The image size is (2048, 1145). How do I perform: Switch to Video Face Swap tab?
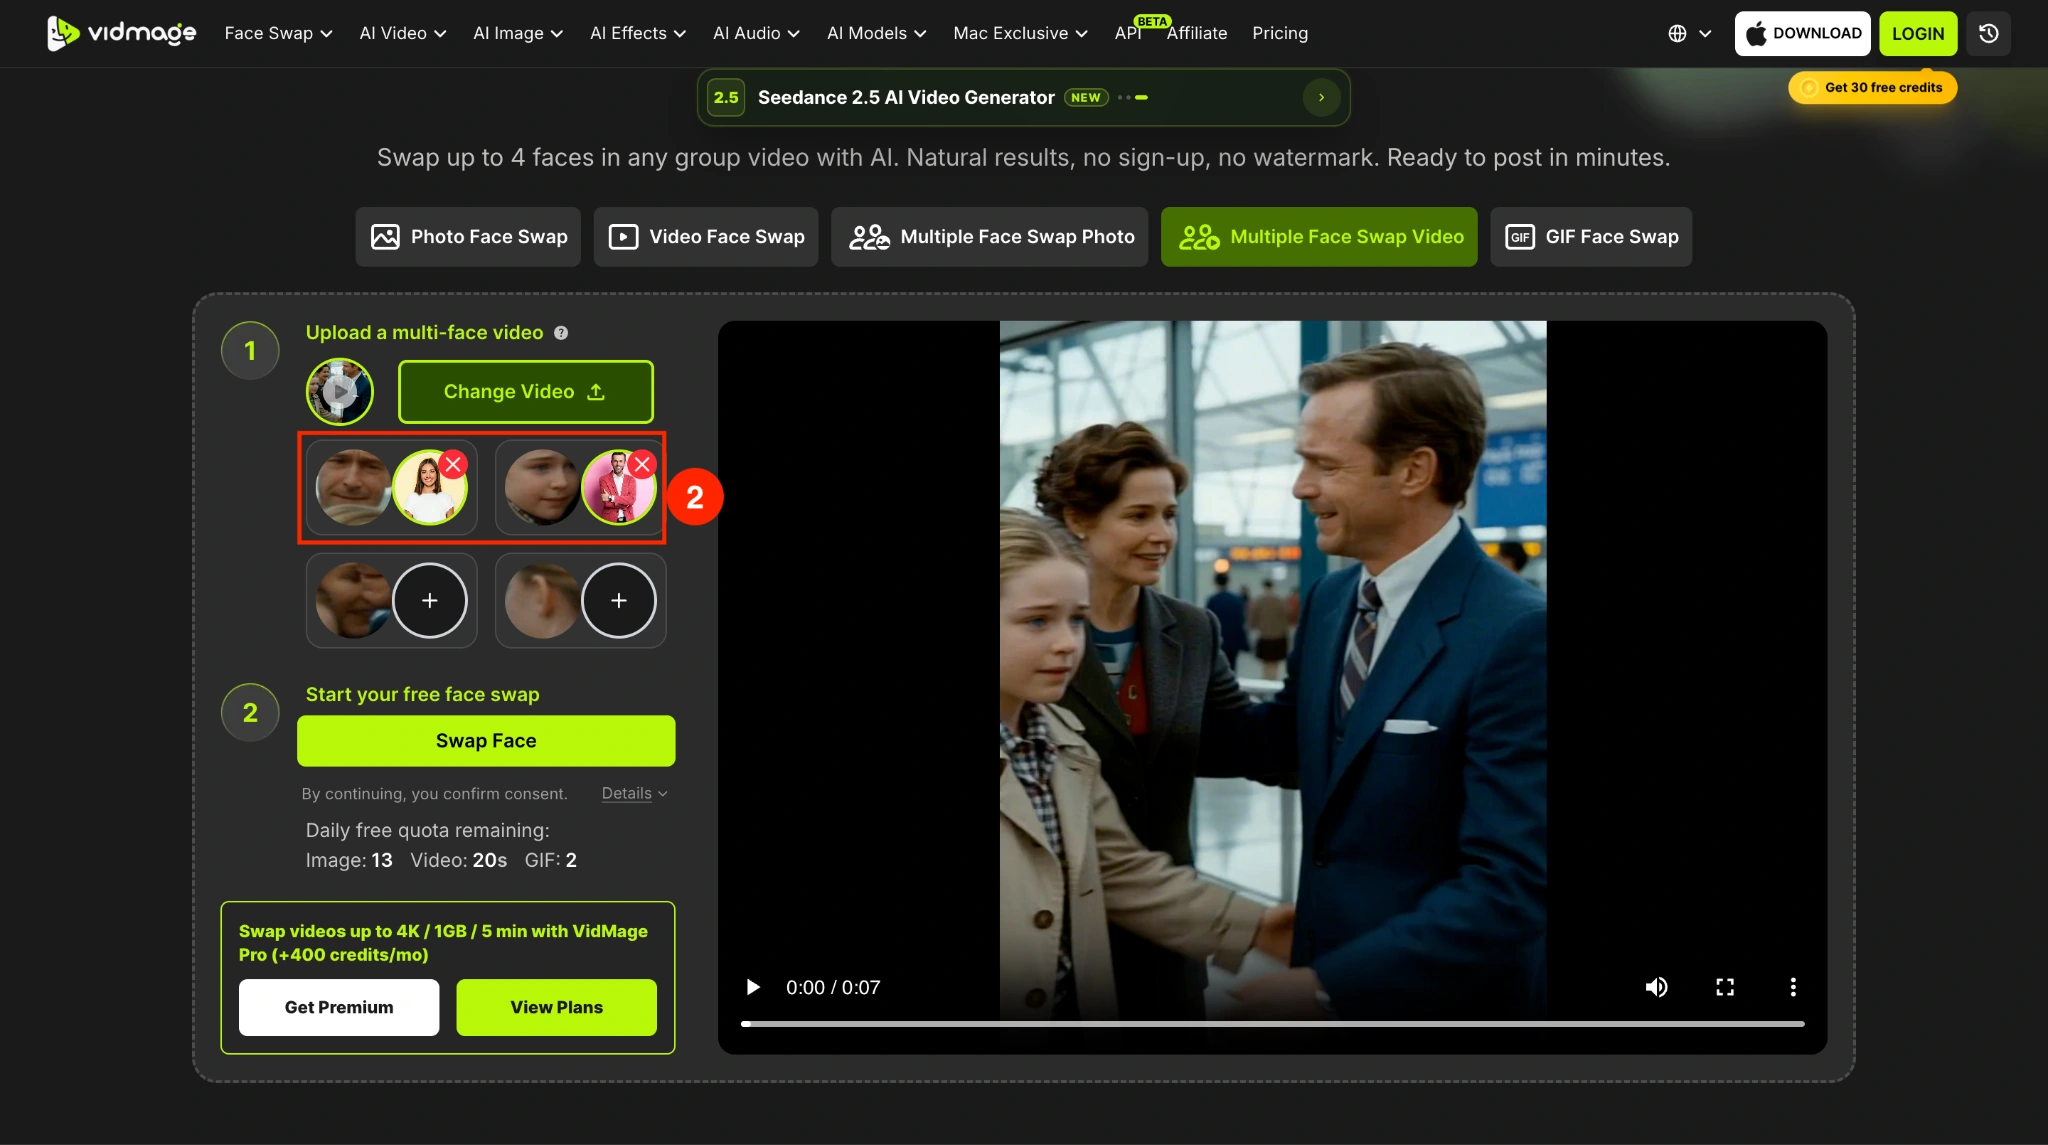(x=706, y=237)
